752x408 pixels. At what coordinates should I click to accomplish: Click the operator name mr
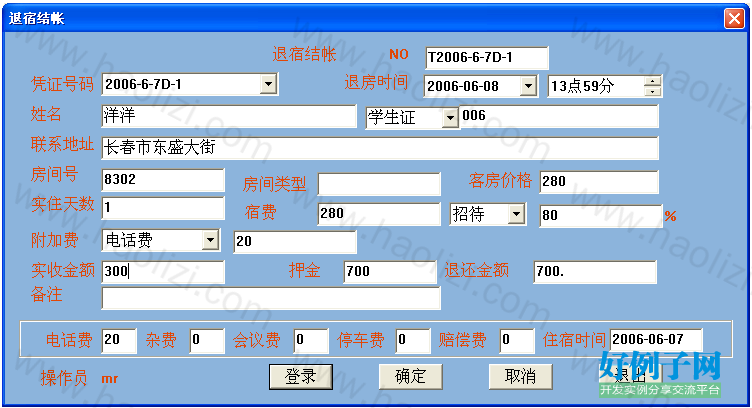tap(109, 379)
